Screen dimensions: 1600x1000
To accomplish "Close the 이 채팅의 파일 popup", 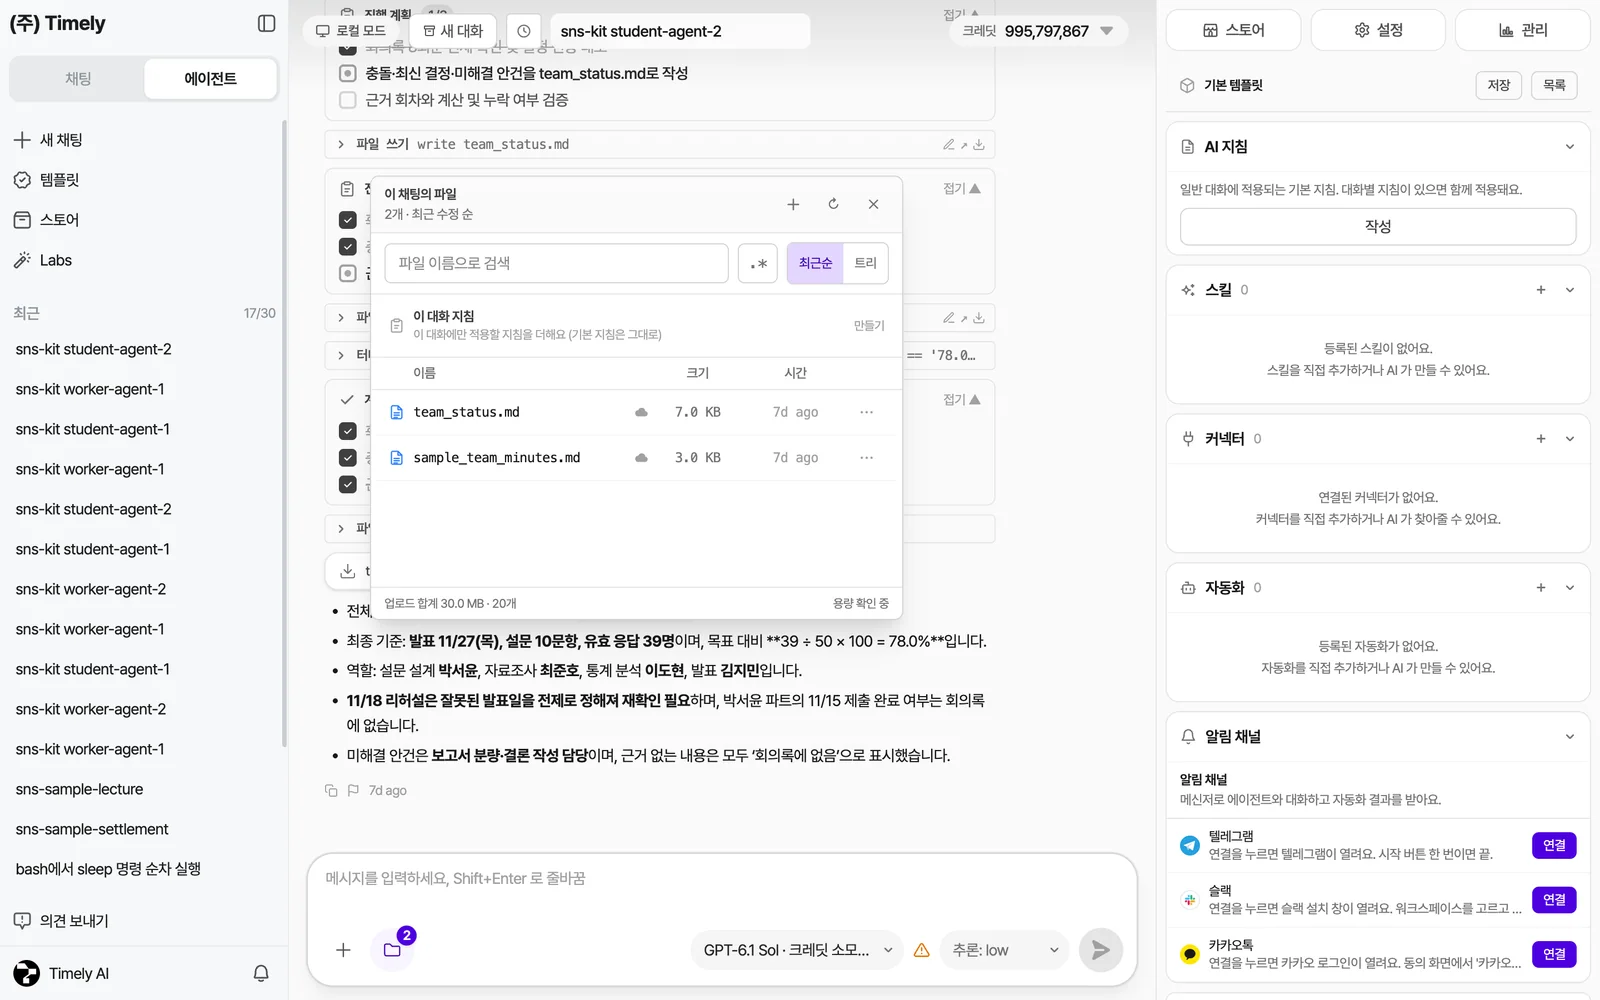I will tap(873, 204).
